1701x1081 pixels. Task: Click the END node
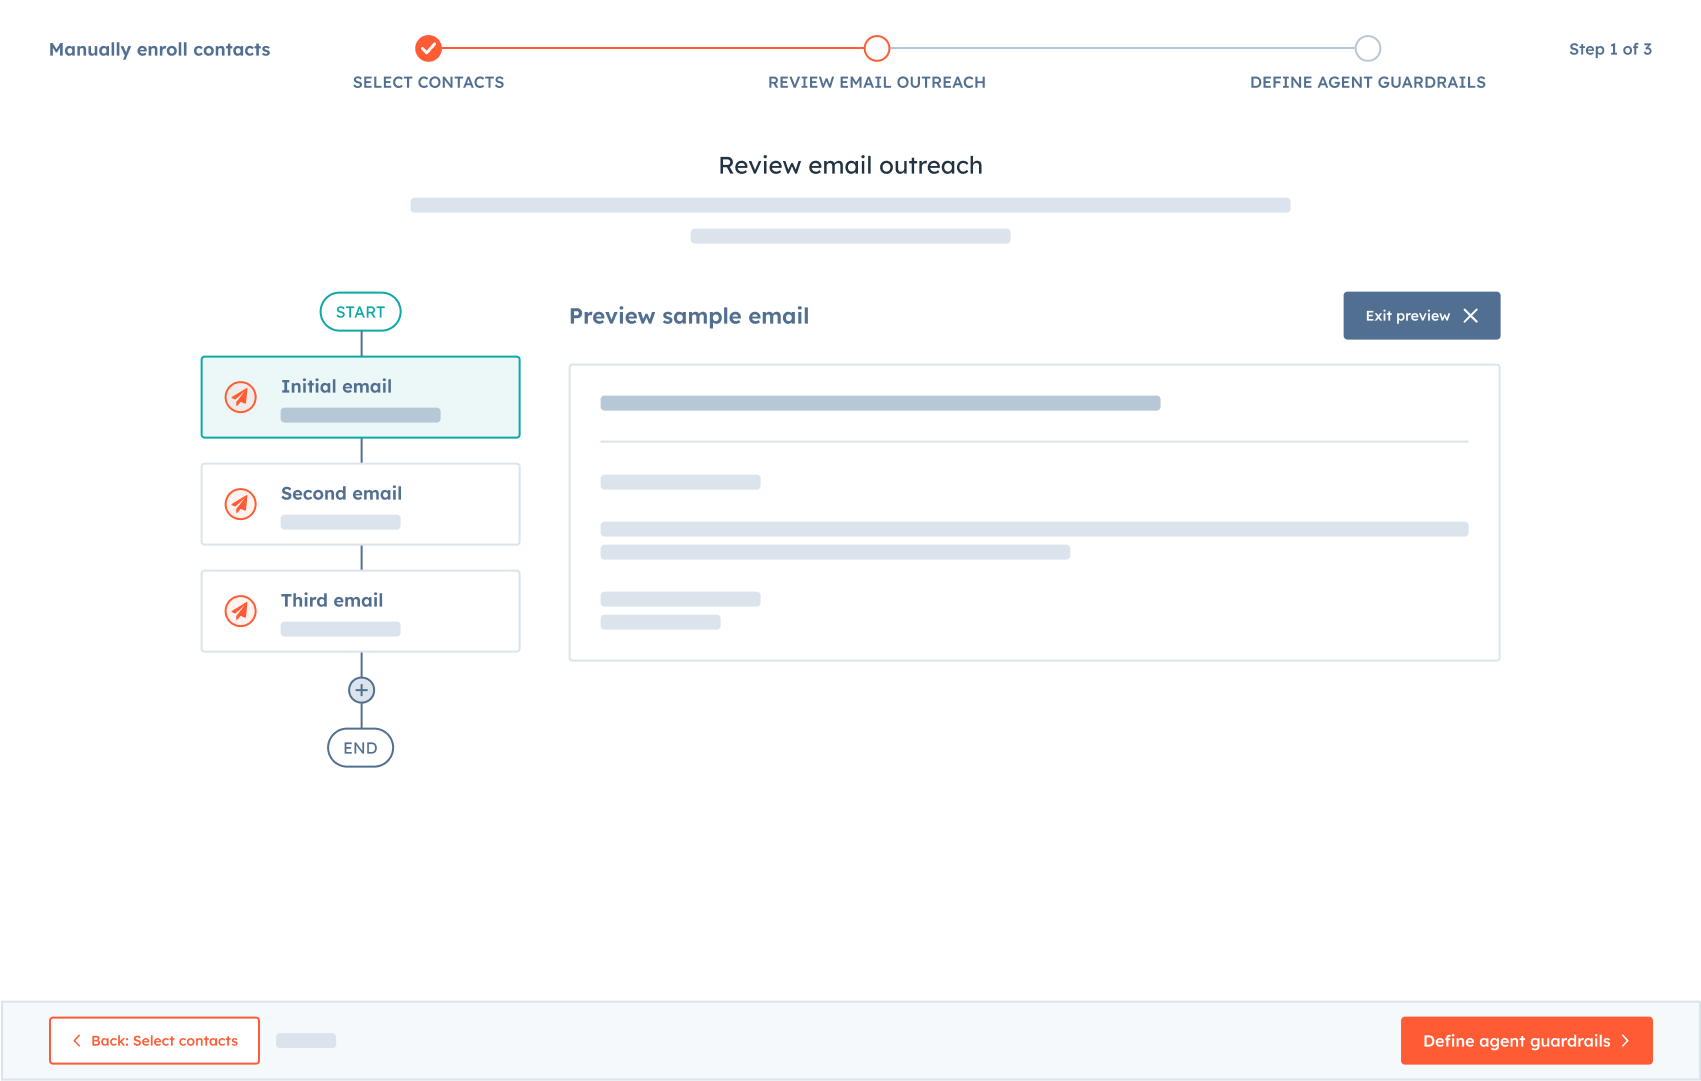360,748
